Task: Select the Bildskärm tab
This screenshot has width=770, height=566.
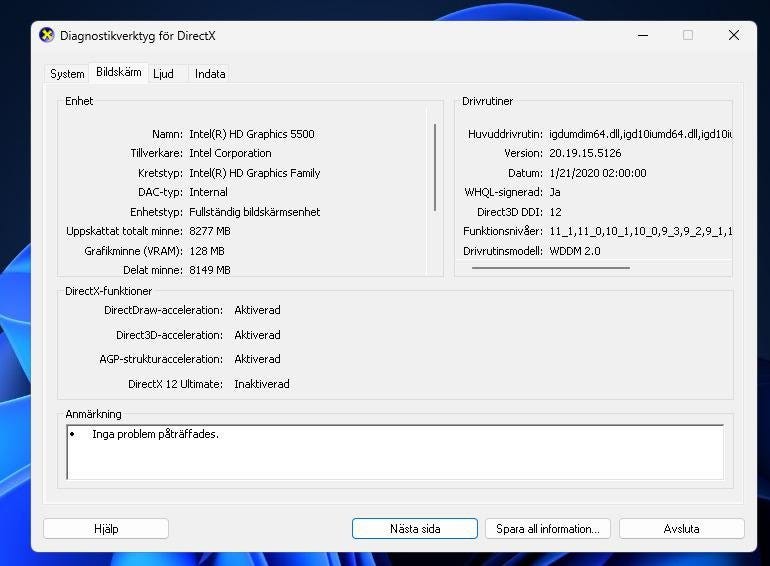Action: tap(118, 73)
